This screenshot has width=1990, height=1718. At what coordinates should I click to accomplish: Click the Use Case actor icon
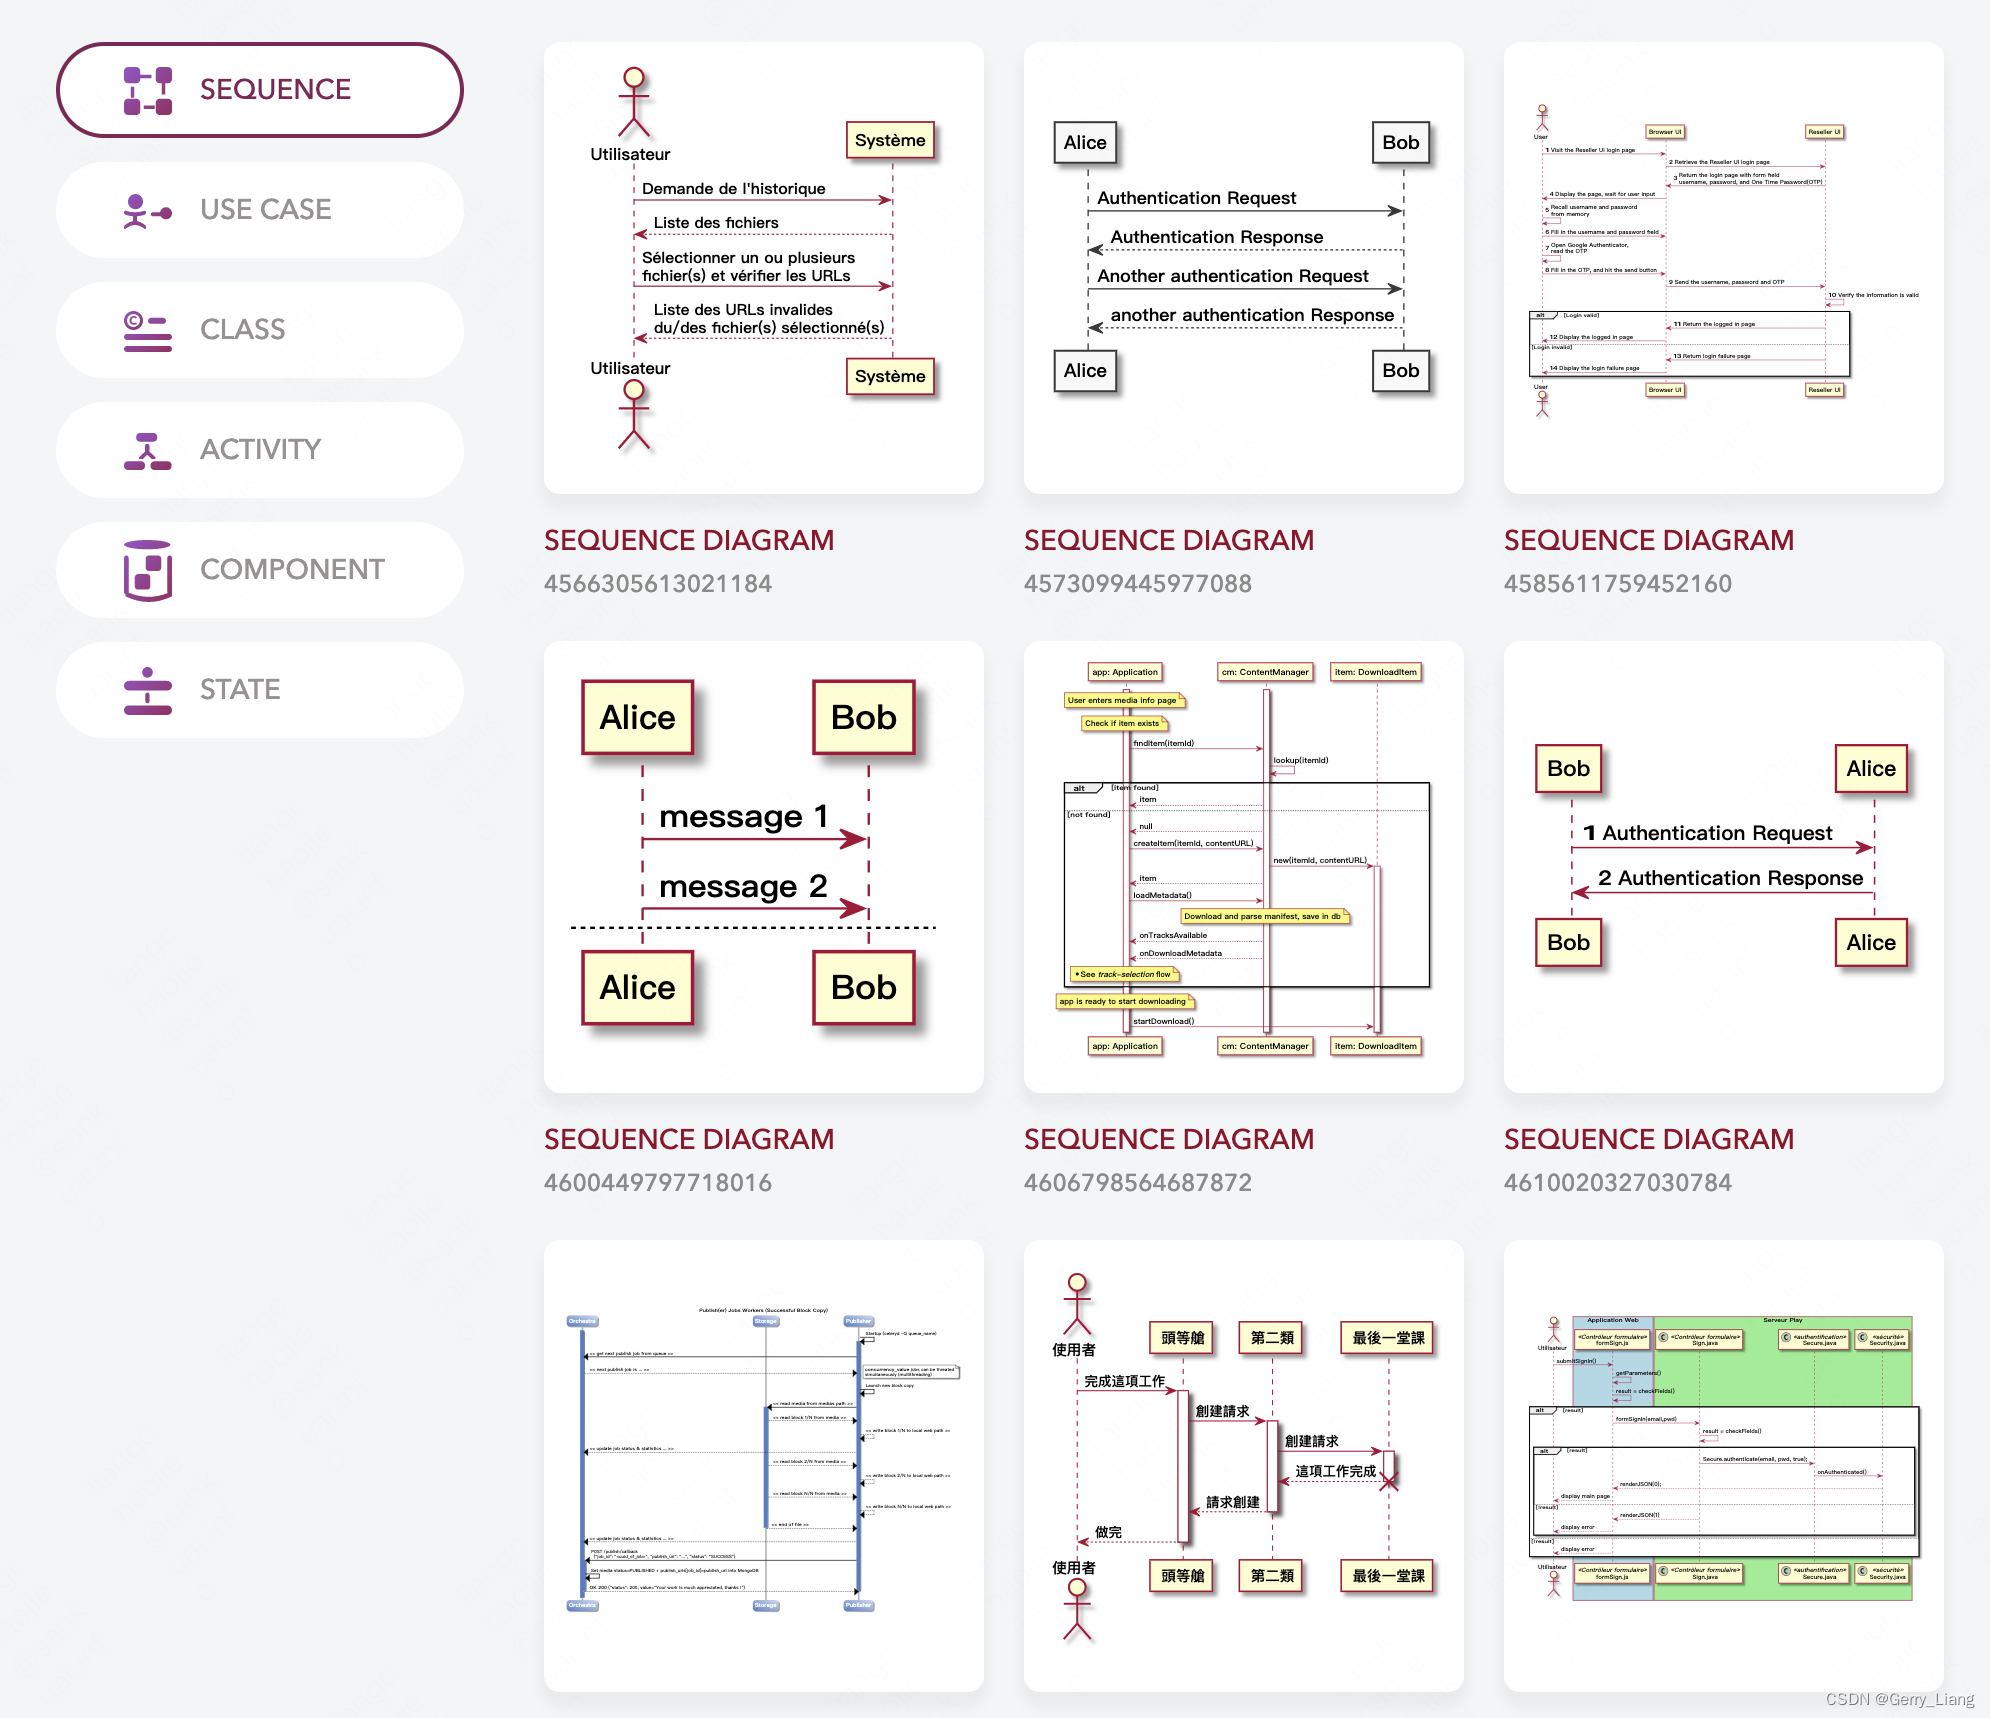coord(147,210)
